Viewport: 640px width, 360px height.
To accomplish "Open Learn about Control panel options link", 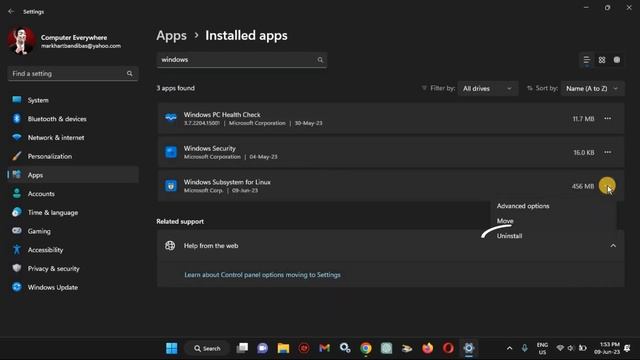I will (x=262, y=275).
